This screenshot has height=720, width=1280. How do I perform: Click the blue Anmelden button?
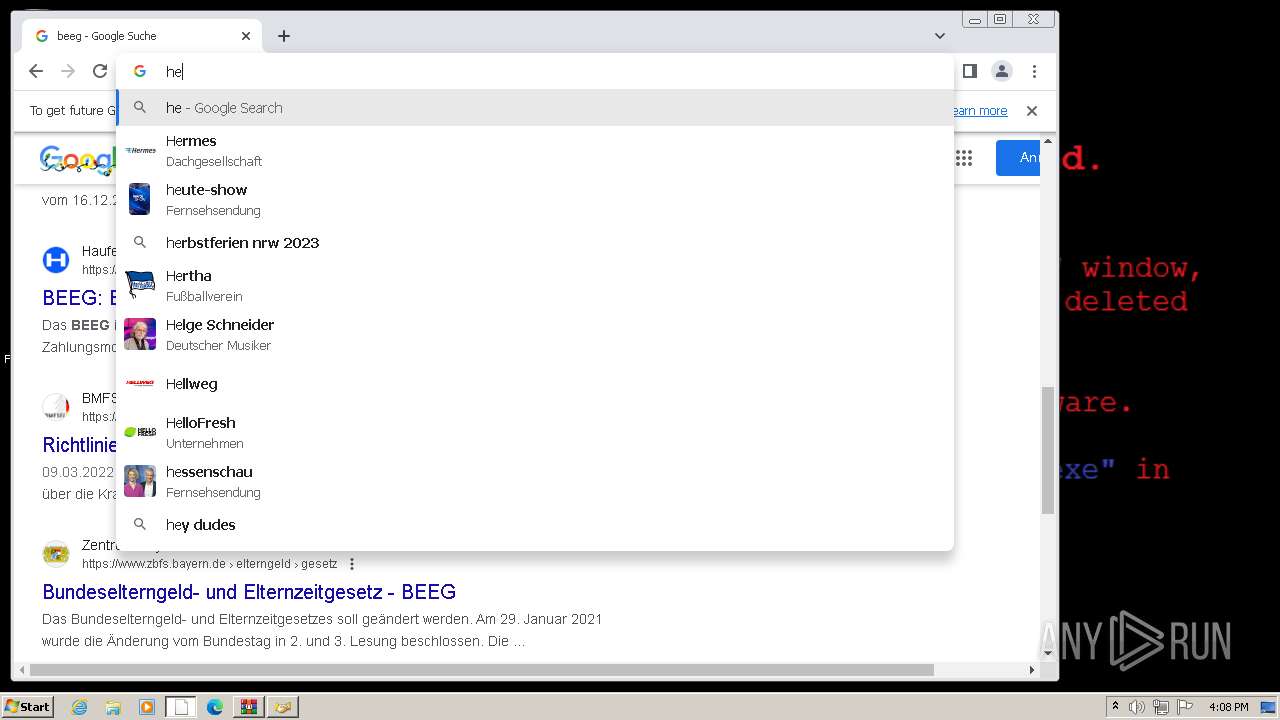(x=1018, y=158)
